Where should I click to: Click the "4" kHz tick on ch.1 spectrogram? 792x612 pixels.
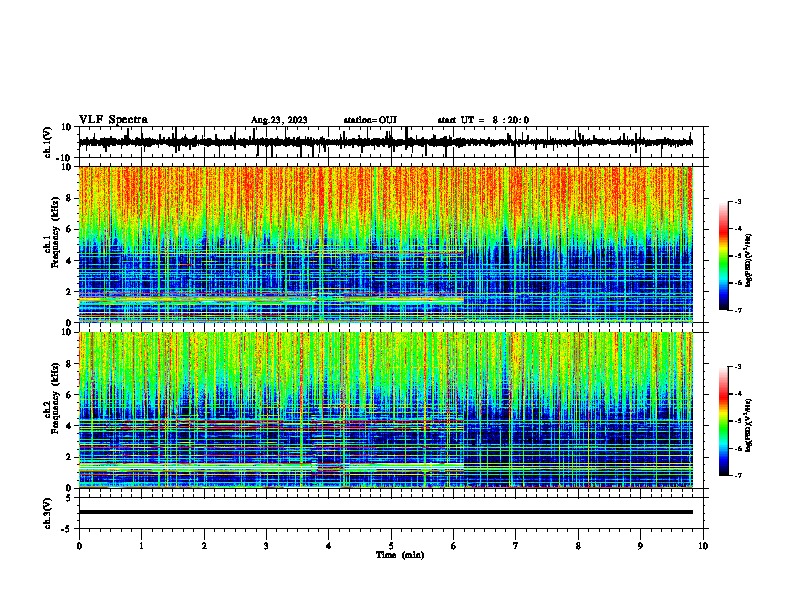pyautogui.click(x=69, y=261)
